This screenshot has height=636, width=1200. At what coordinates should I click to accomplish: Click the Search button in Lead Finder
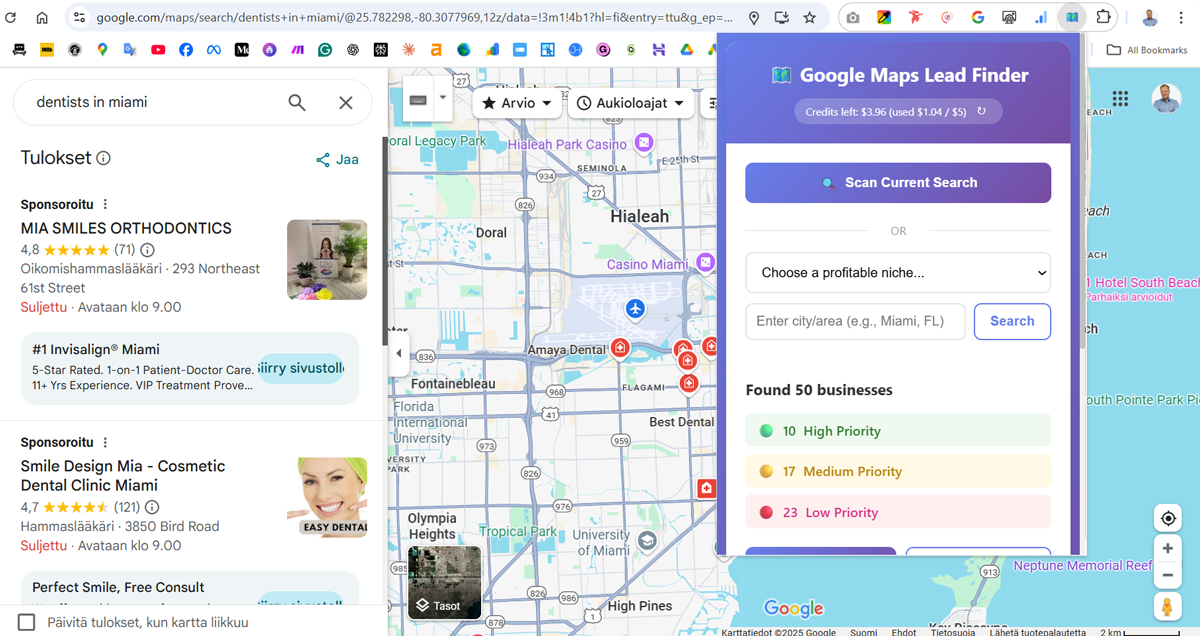(1012, 321)
